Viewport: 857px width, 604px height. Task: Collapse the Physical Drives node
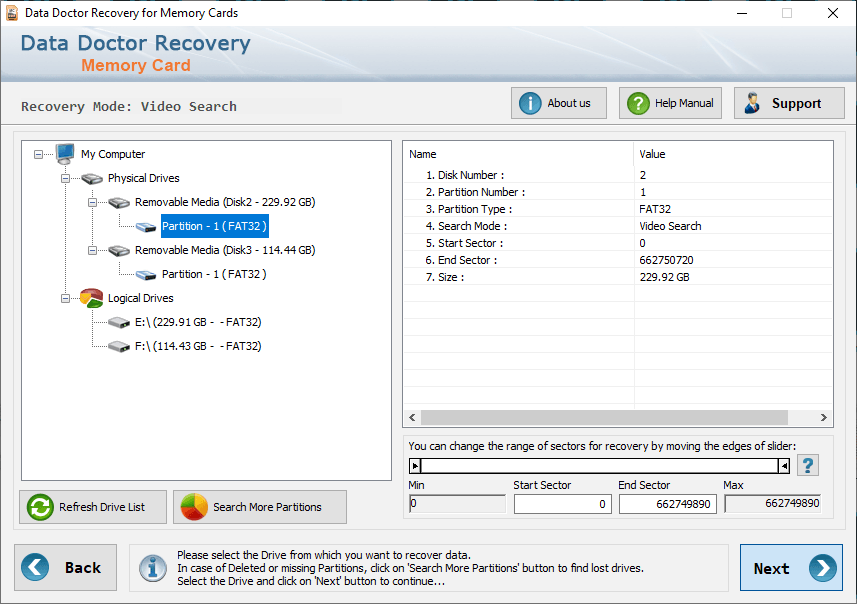65,179
